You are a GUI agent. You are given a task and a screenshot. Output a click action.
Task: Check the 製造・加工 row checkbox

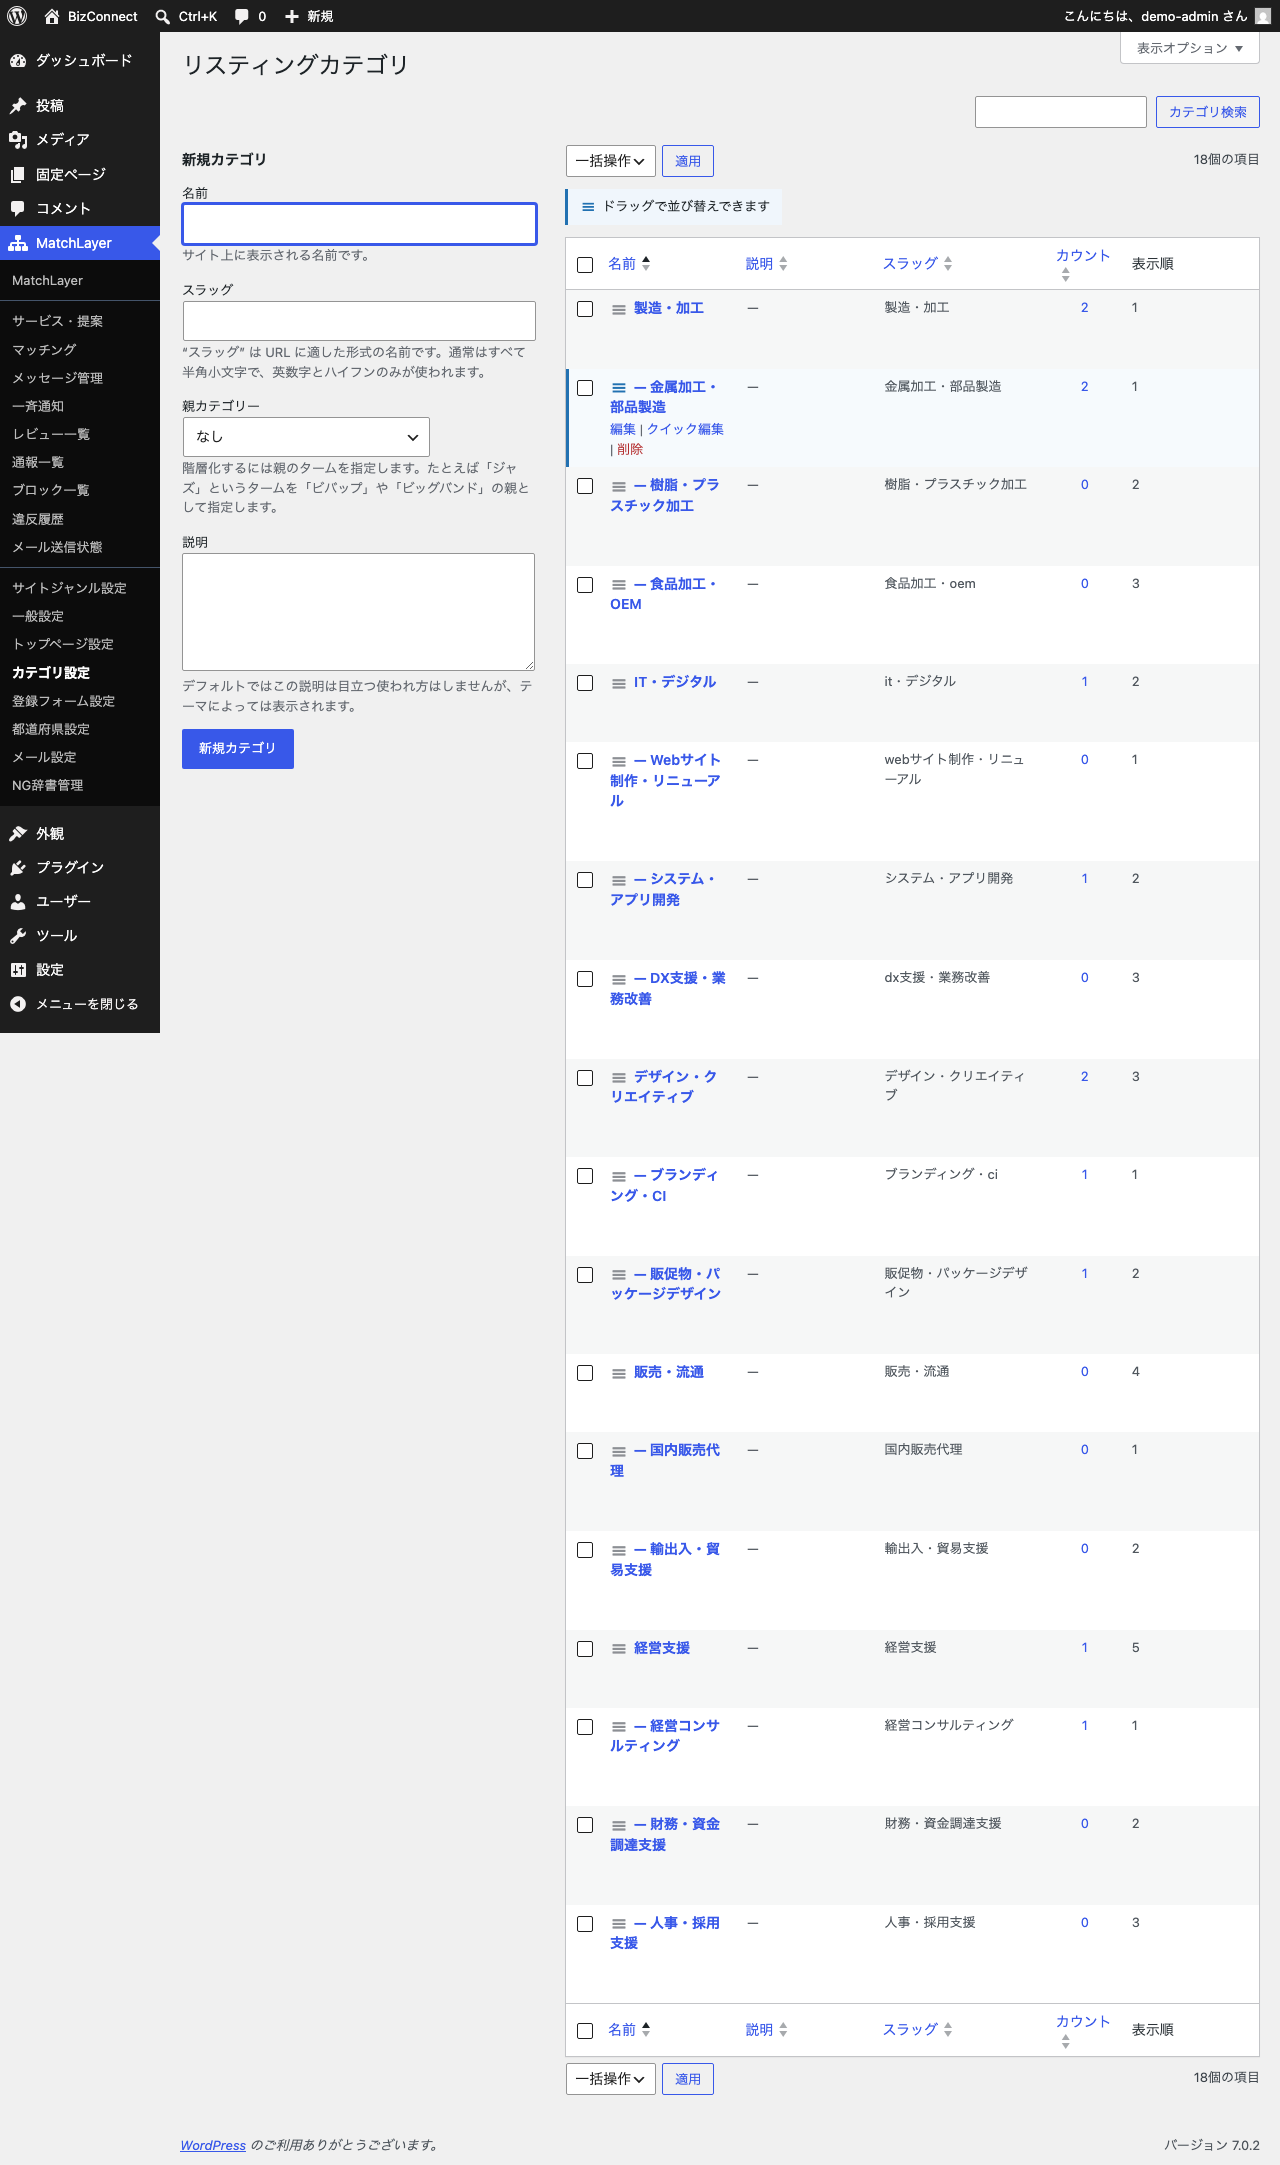pos(585,309)
